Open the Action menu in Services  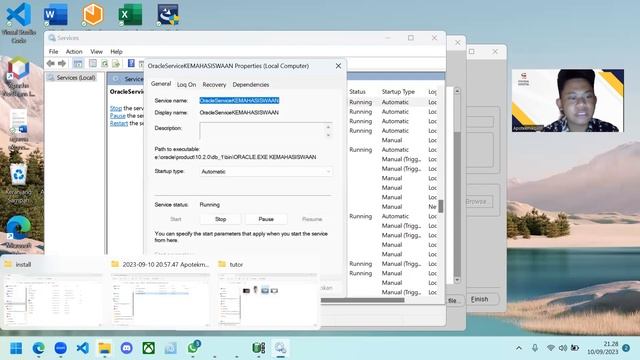(x=74, y=51)
